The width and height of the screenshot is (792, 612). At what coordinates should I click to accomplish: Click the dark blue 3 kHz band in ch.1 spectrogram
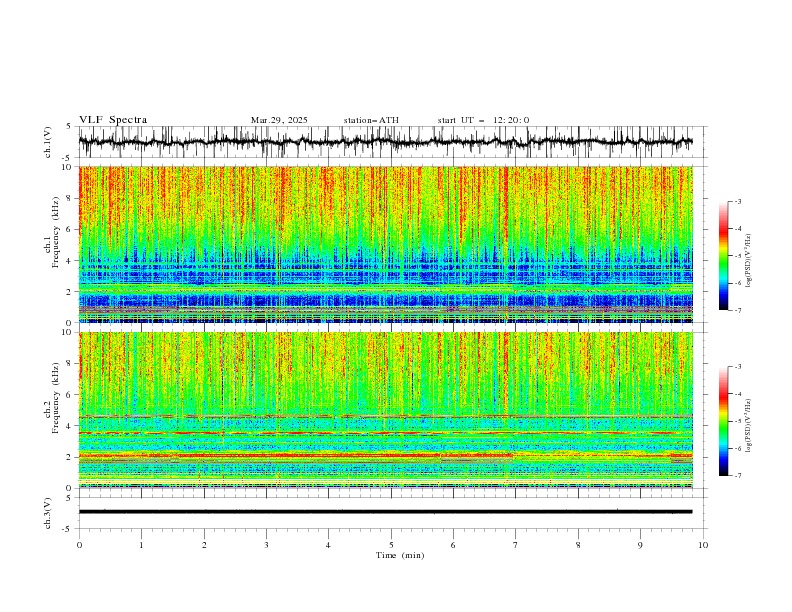[386, 276]
